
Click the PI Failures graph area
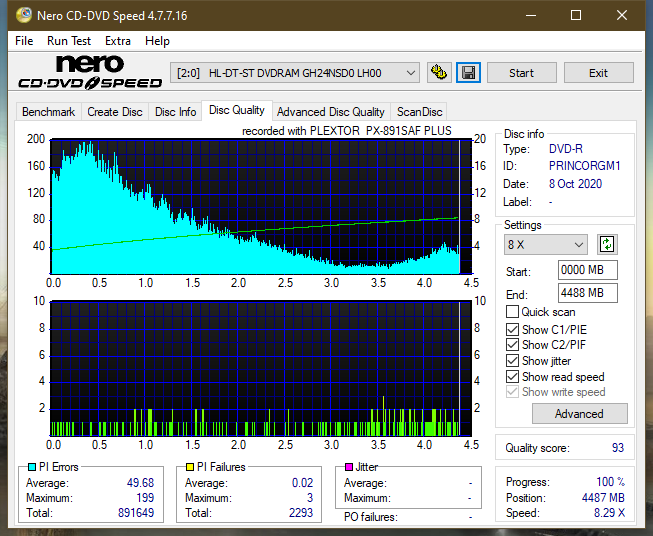261,369
